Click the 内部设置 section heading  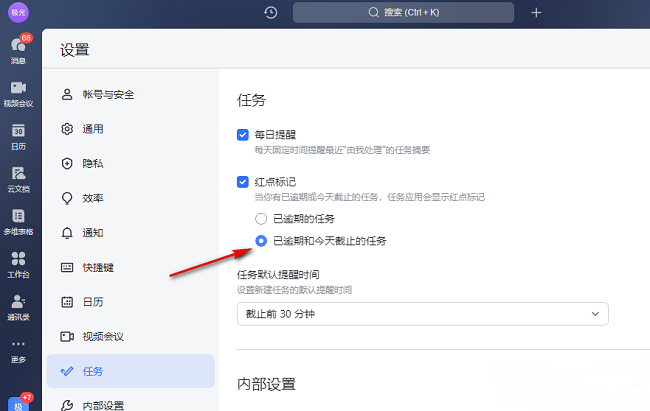coord(266,384)
